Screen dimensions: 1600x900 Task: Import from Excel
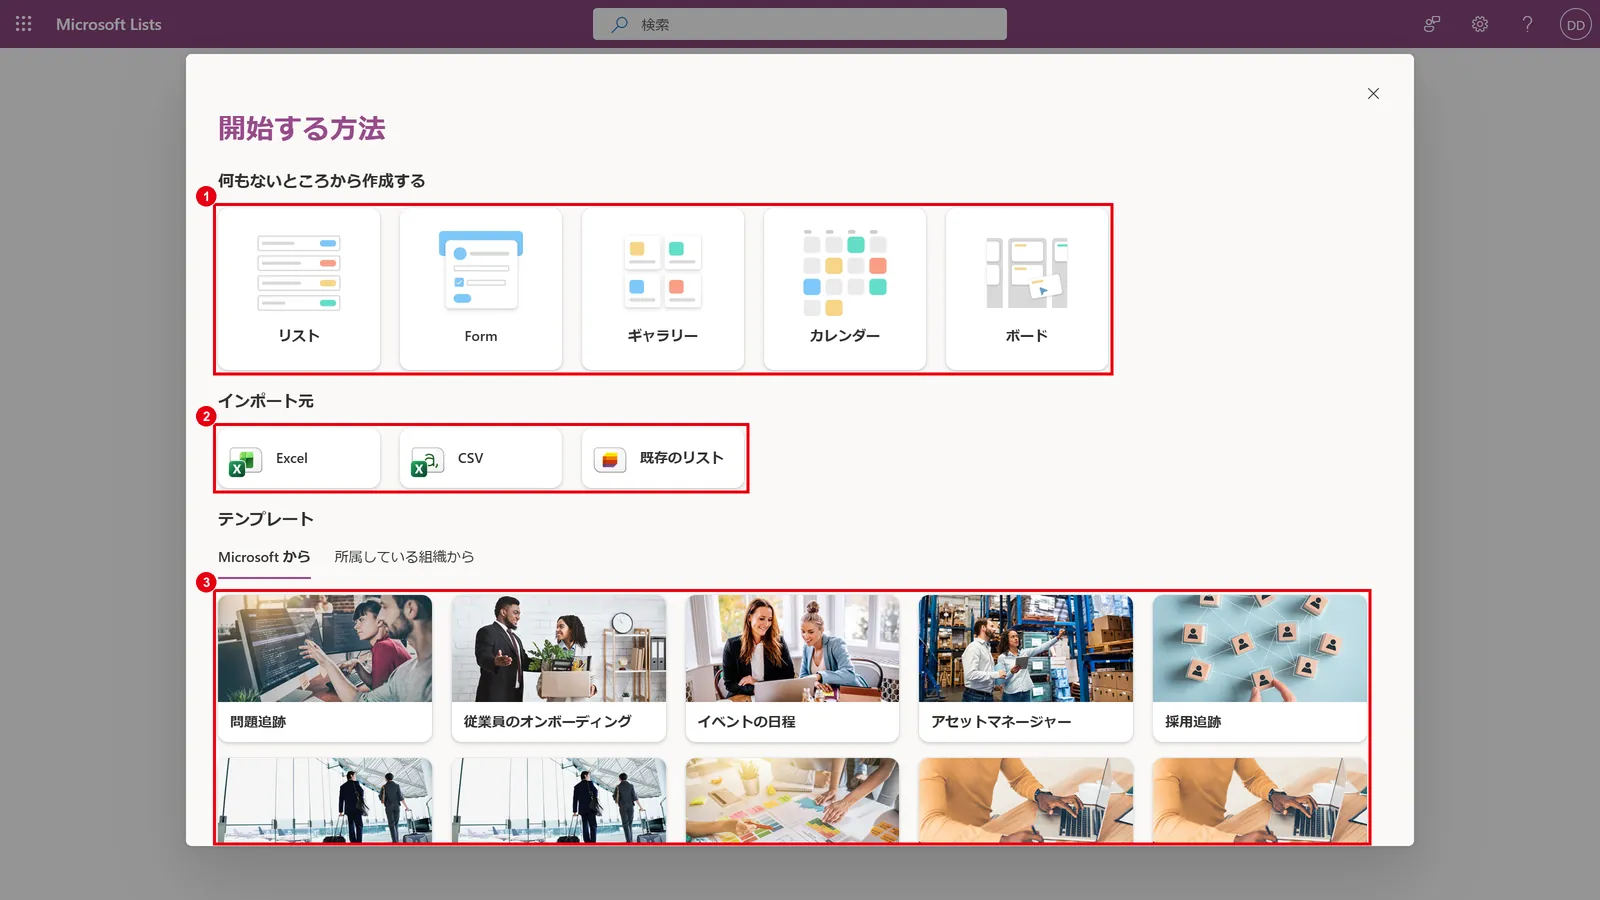[299, 458]
